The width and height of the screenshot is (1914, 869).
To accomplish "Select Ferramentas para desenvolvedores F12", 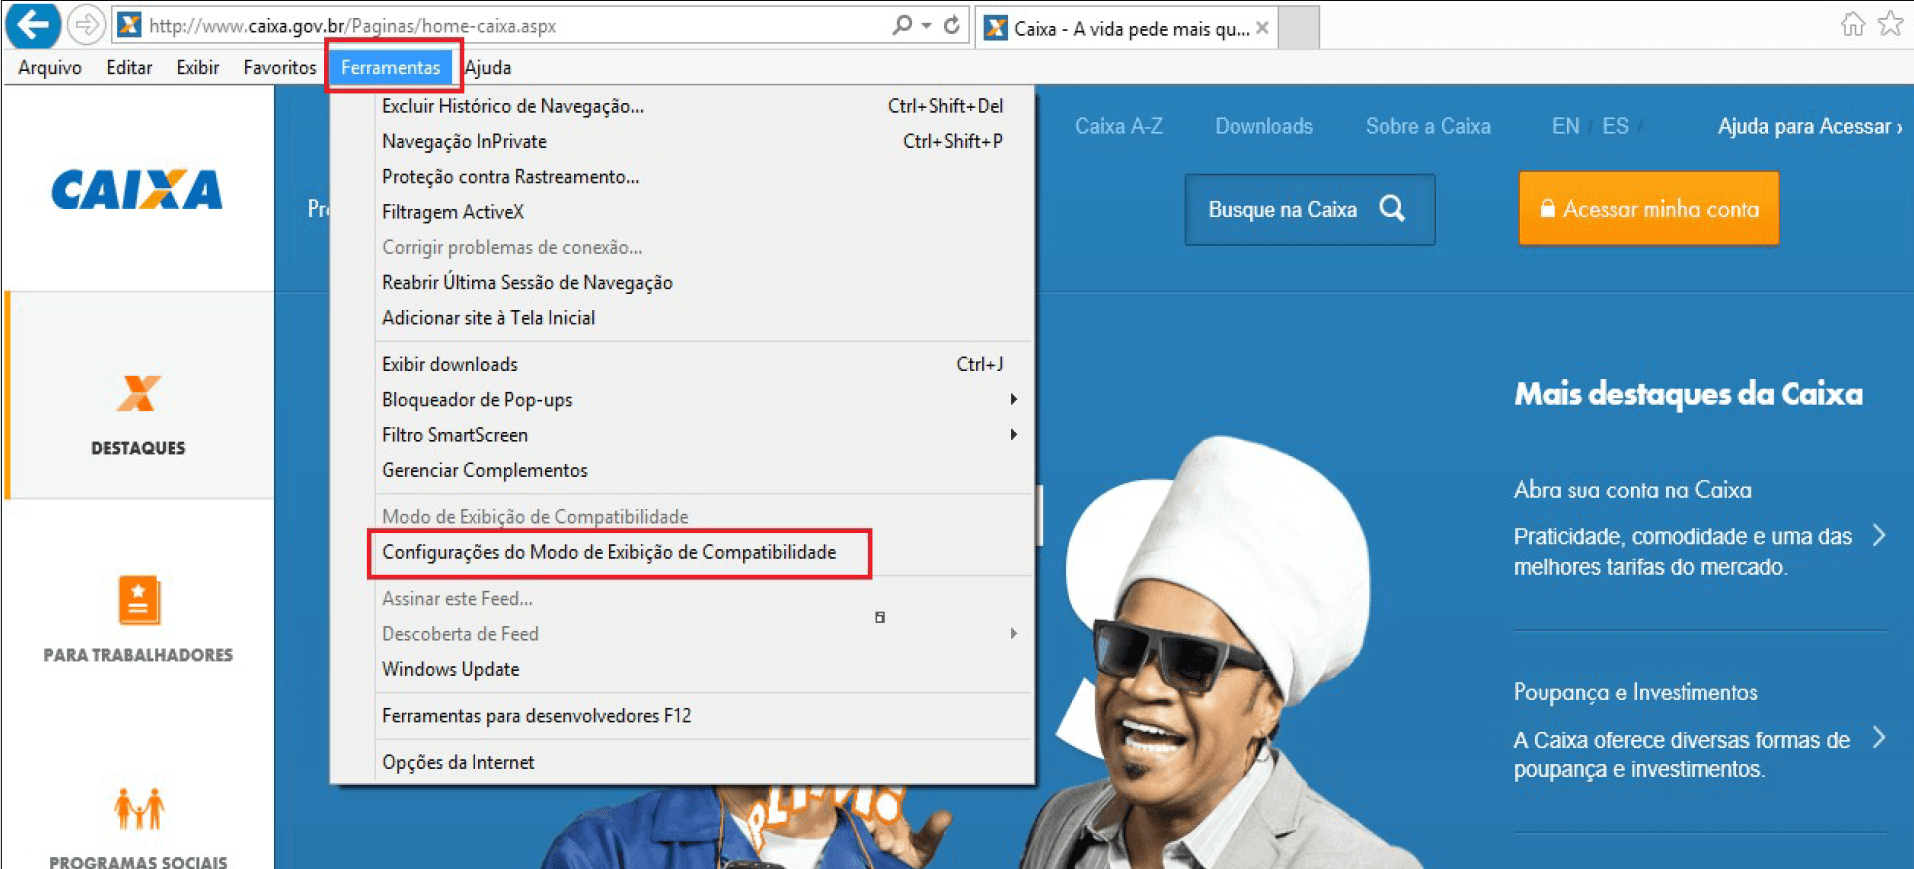I will (x=693, y=716).
